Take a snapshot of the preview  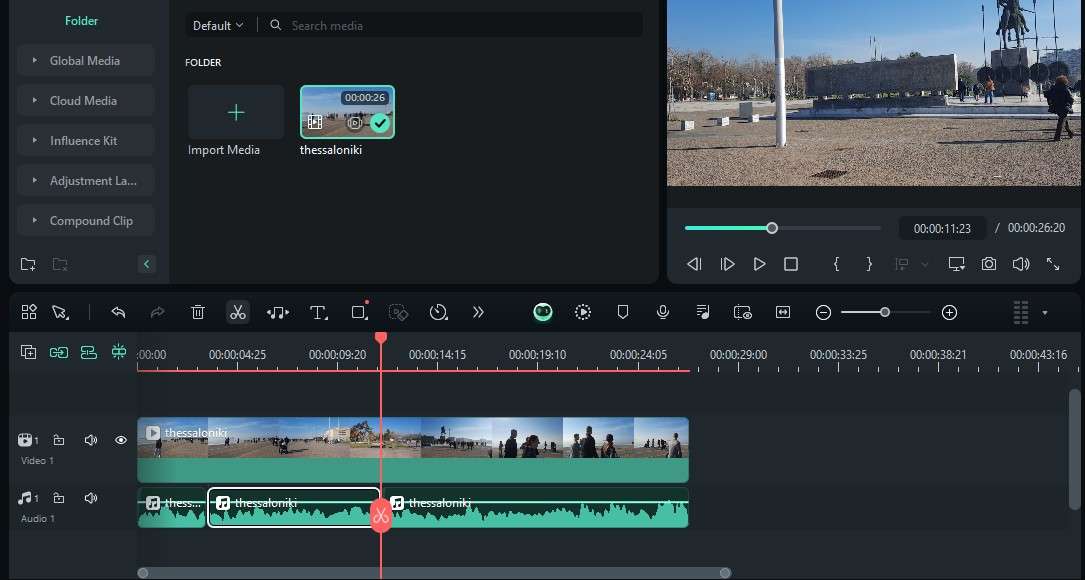[x=989, y=264]
